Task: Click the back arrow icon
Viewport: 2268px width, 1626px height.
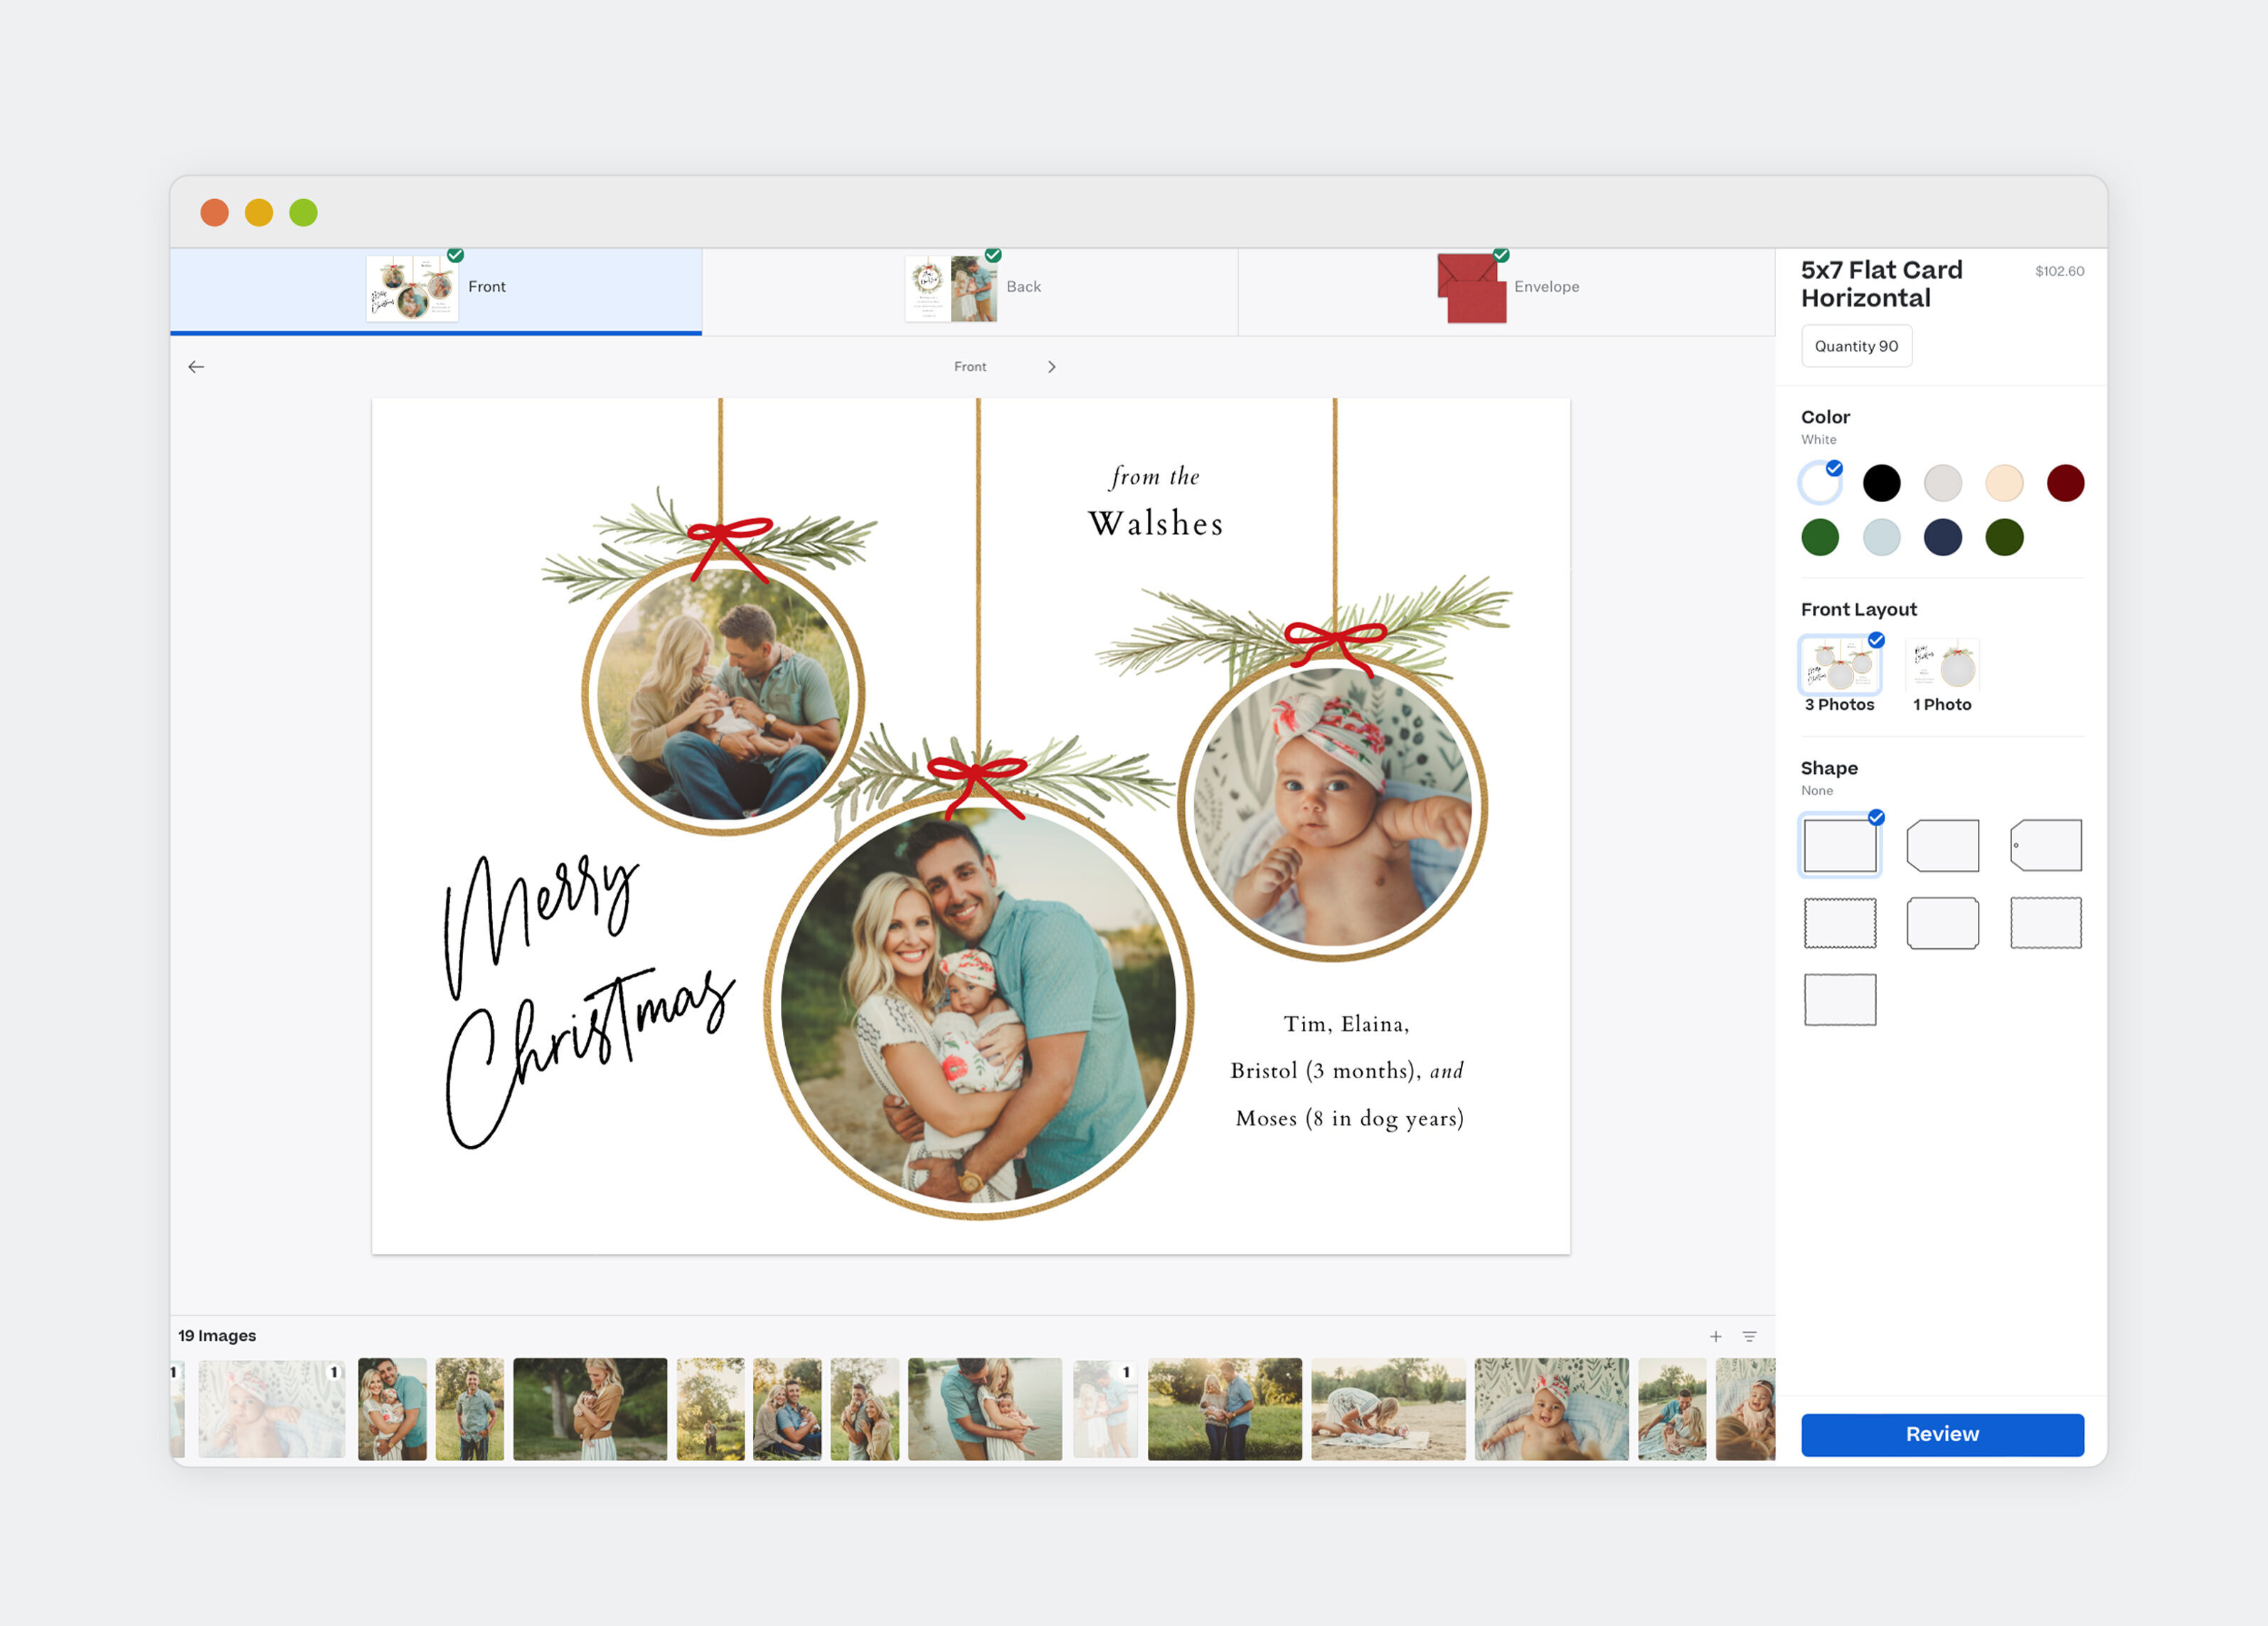Action: coord(196,367)
